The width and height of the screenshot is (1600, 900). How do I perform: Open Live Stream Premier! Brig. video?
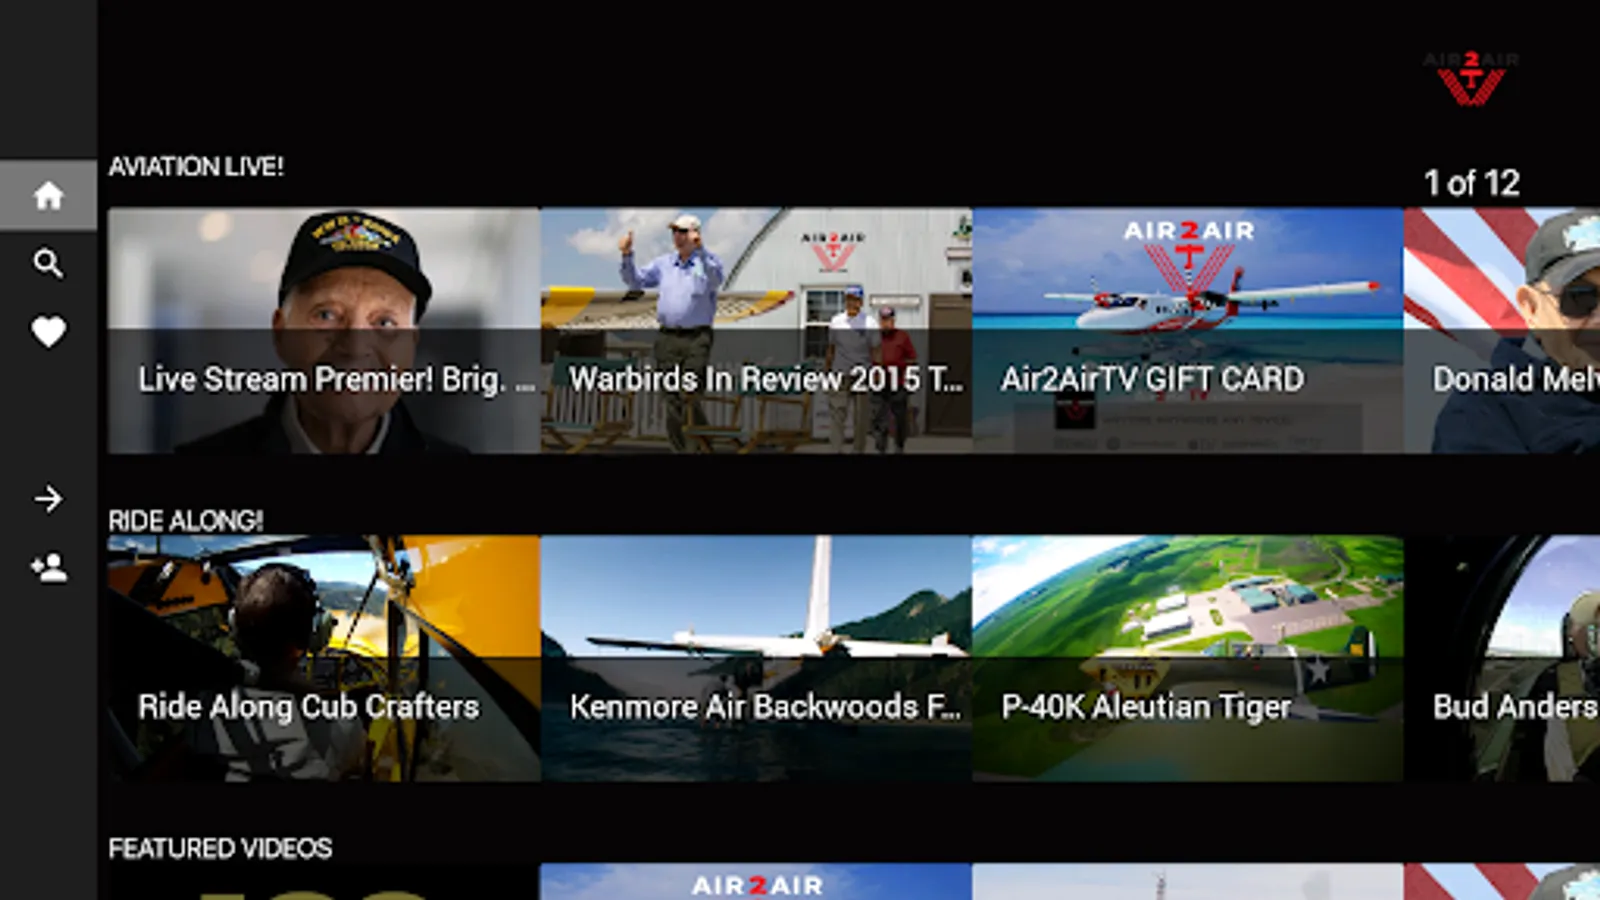tap(324, 331)
